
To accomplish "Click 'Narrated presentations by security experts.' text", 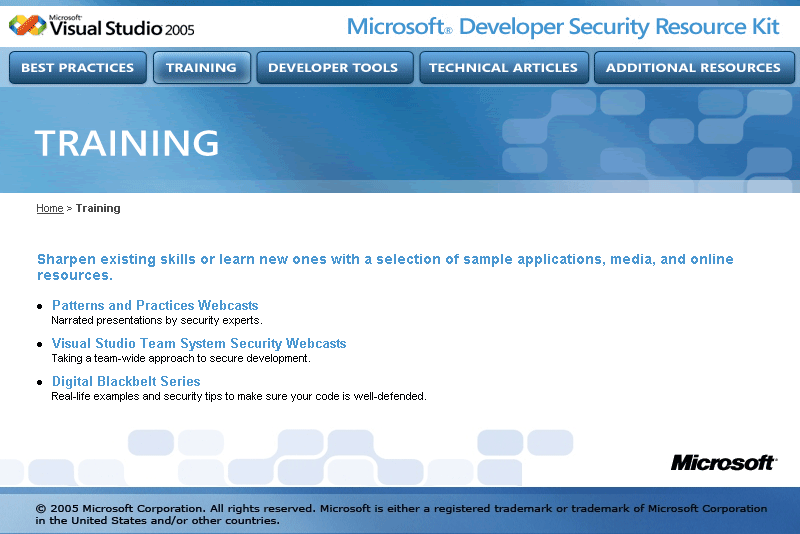I will tap(157, 320).
